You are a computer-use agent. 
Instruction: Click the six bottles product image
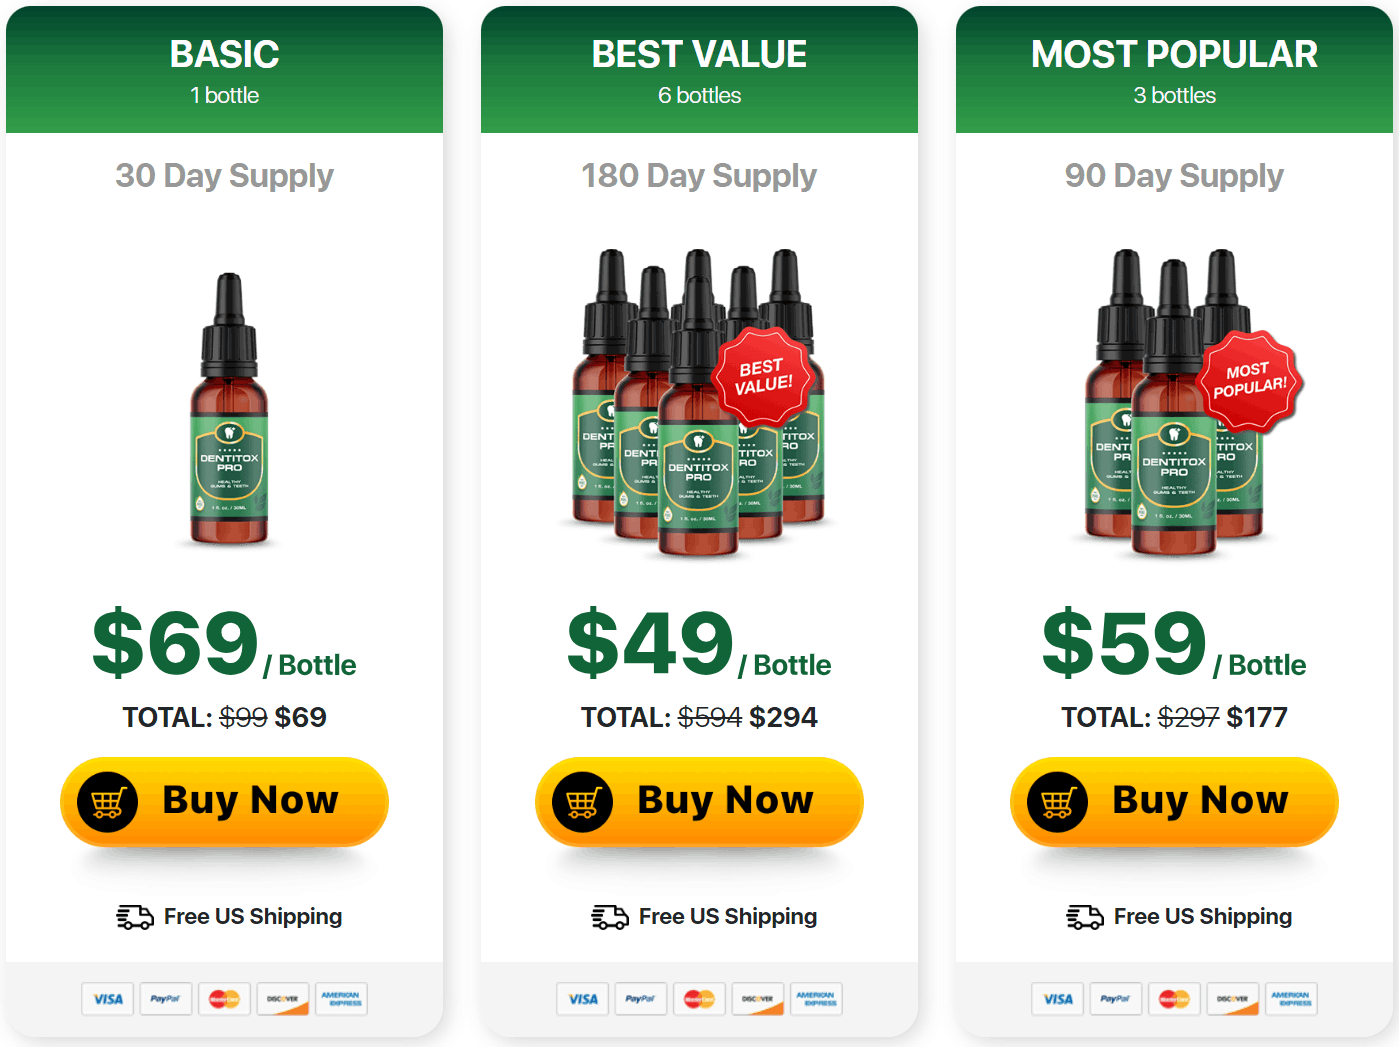(x=699, y=403)
